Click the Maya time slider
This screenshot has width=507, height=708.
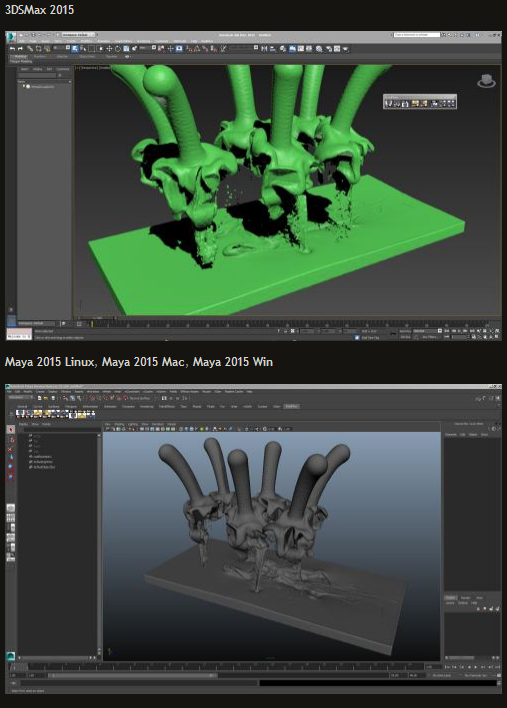[217, 666]
